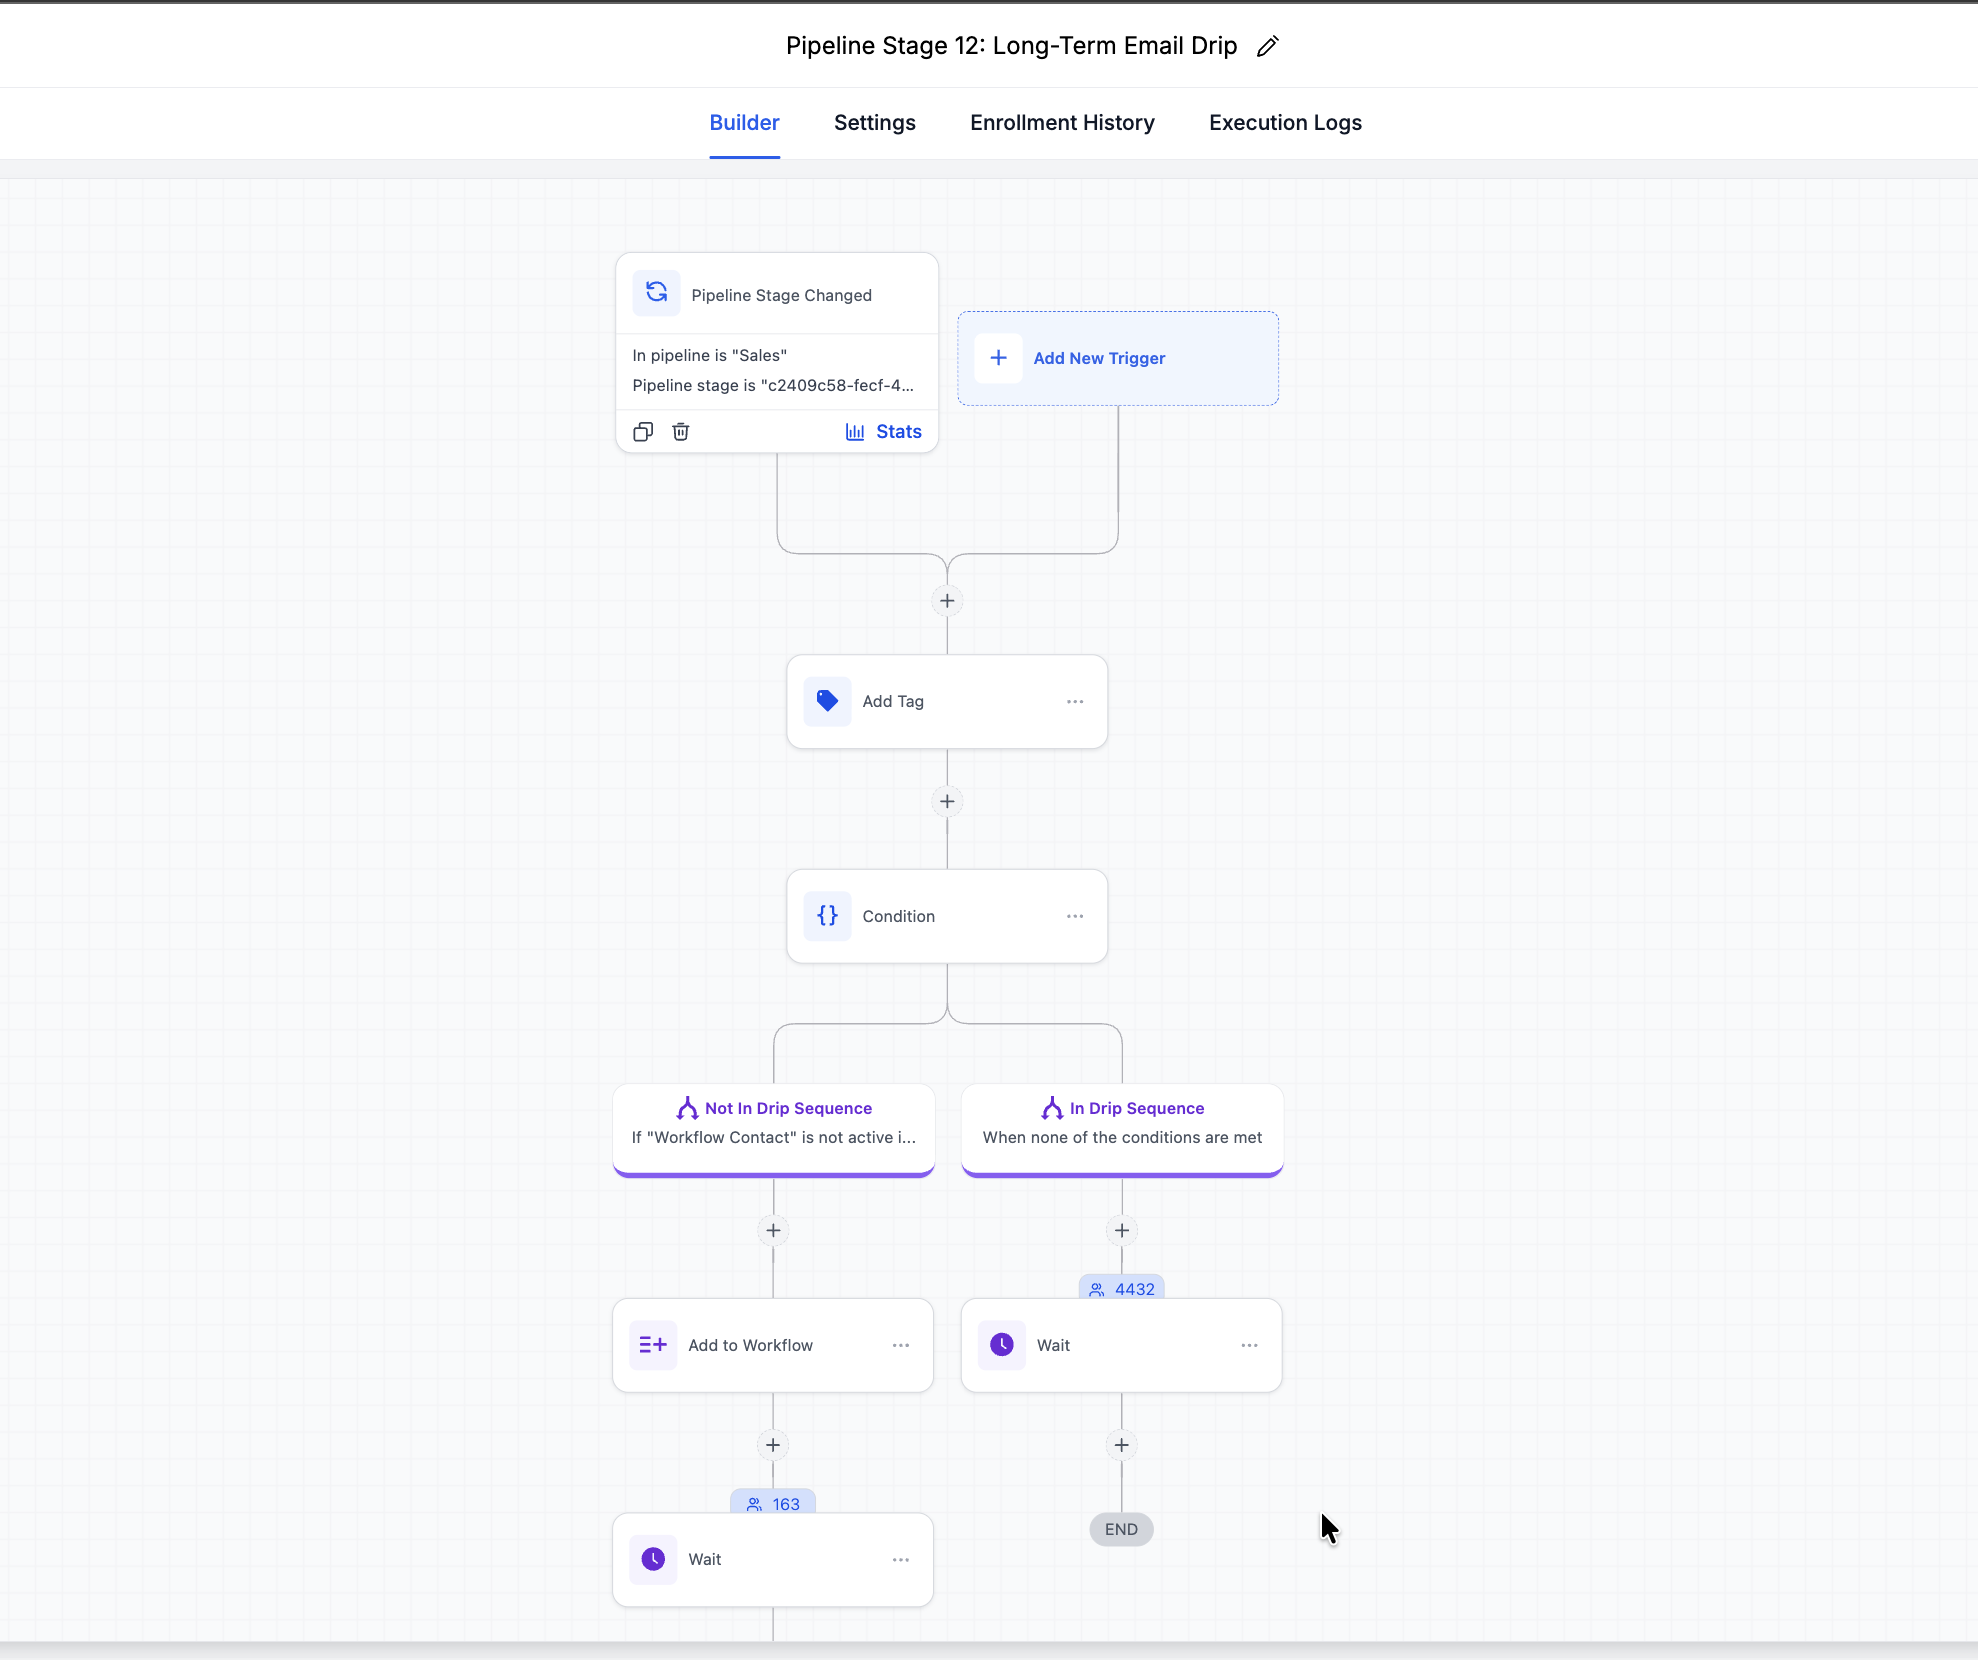Click the Condition braces icon
The image size is (1978, 1660).
[x=827, y=916]
